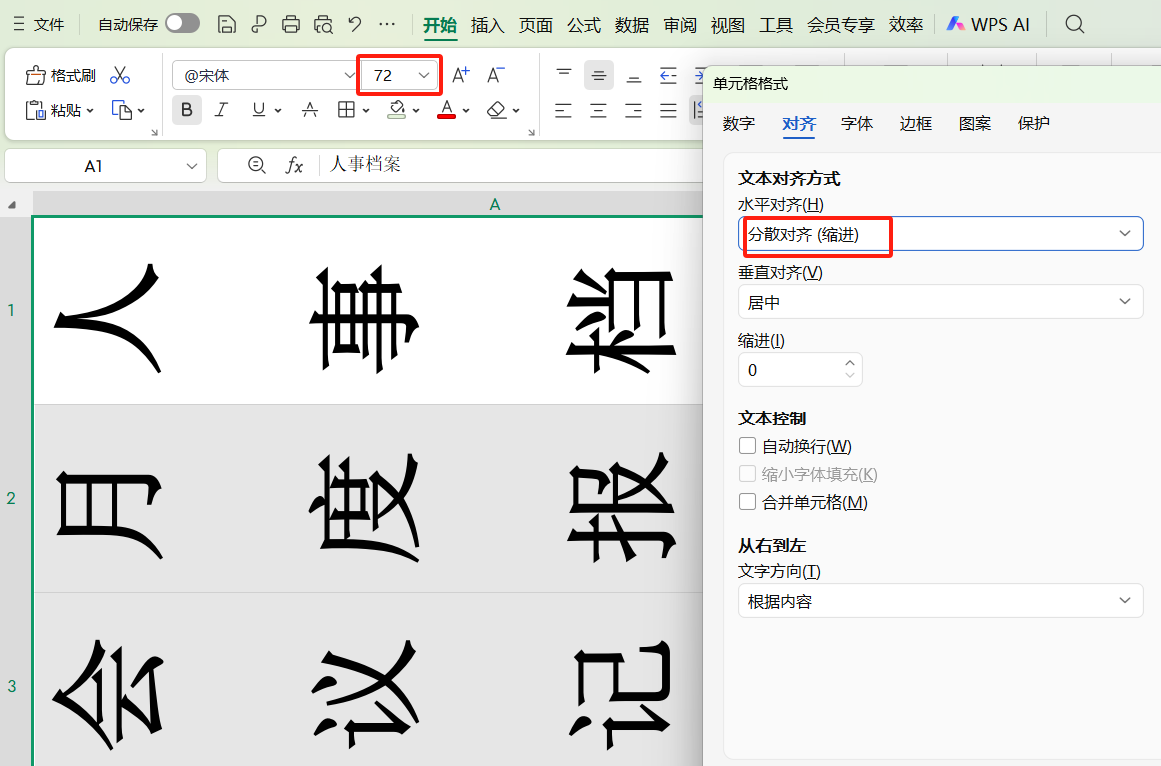Switch to the 字体 tab in cell format dialog

856,123
